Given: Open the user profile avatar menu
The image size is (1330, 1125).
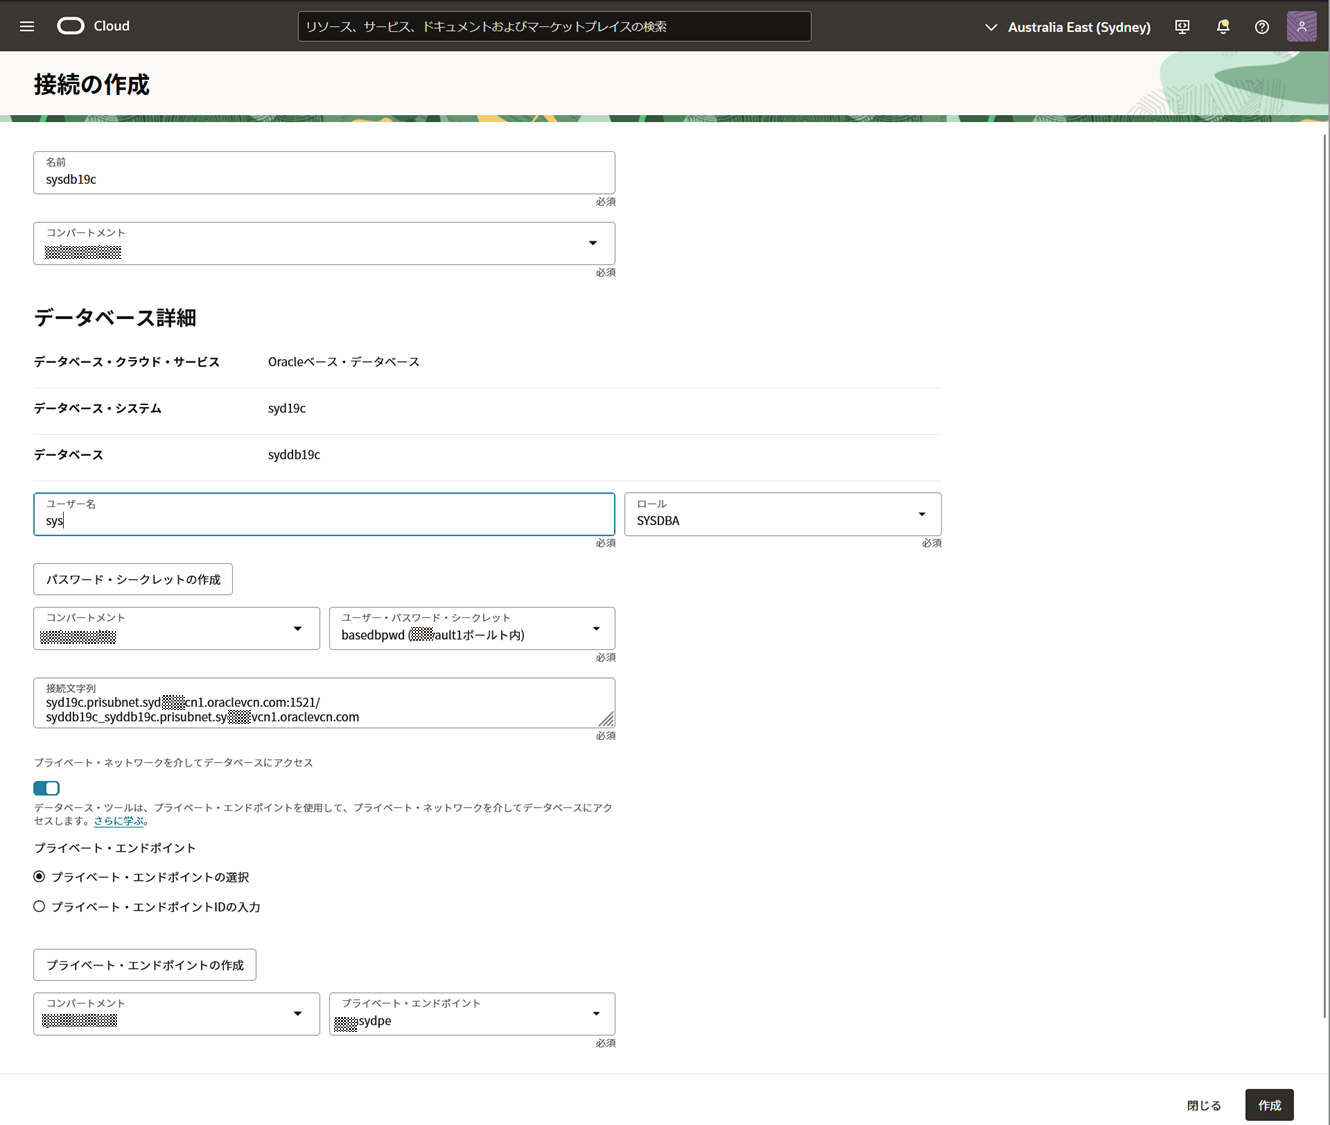Looking at the screenshot, I should (1302, 27).
